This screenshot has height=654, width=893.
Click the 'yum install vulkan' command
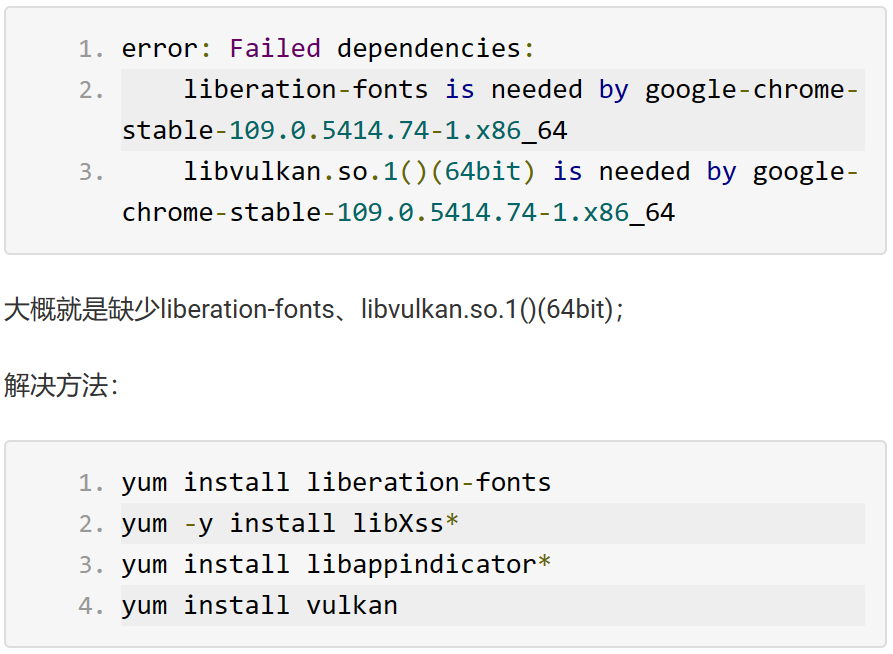[x=260, y=606]
